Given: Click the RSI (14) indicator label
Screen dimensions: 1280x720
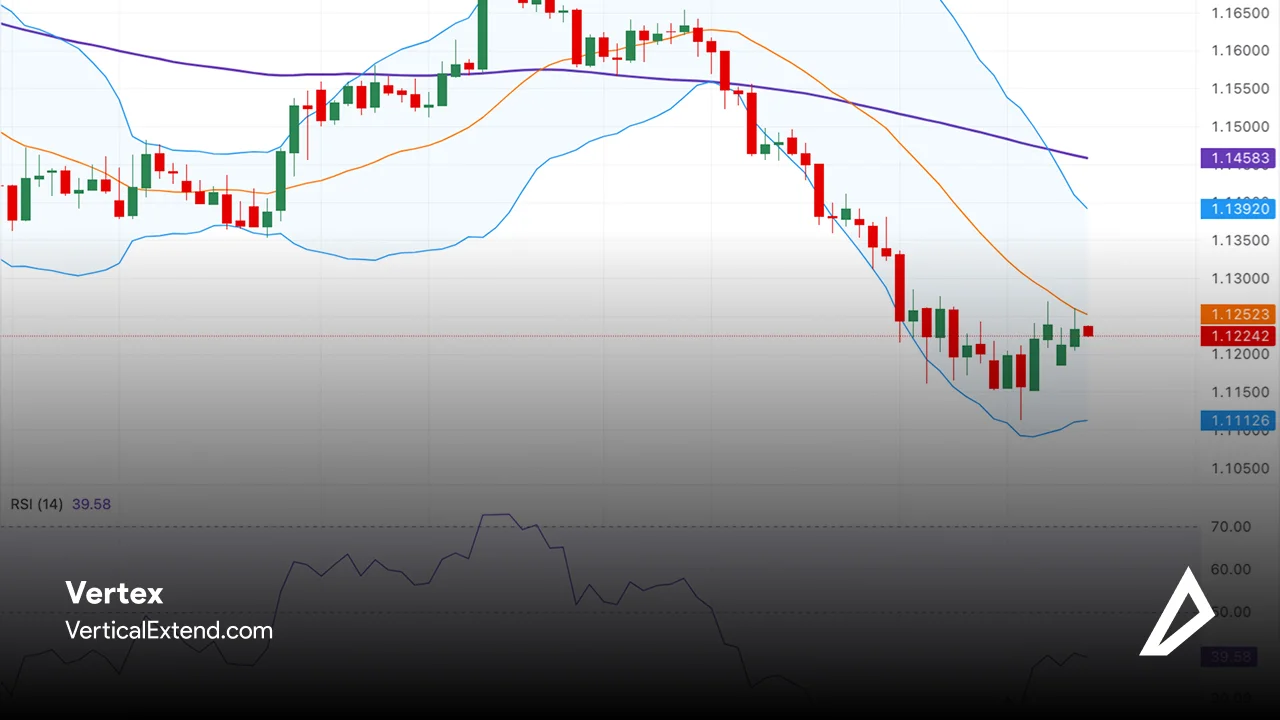Looking at the screenshot, I should coord(37,504).
